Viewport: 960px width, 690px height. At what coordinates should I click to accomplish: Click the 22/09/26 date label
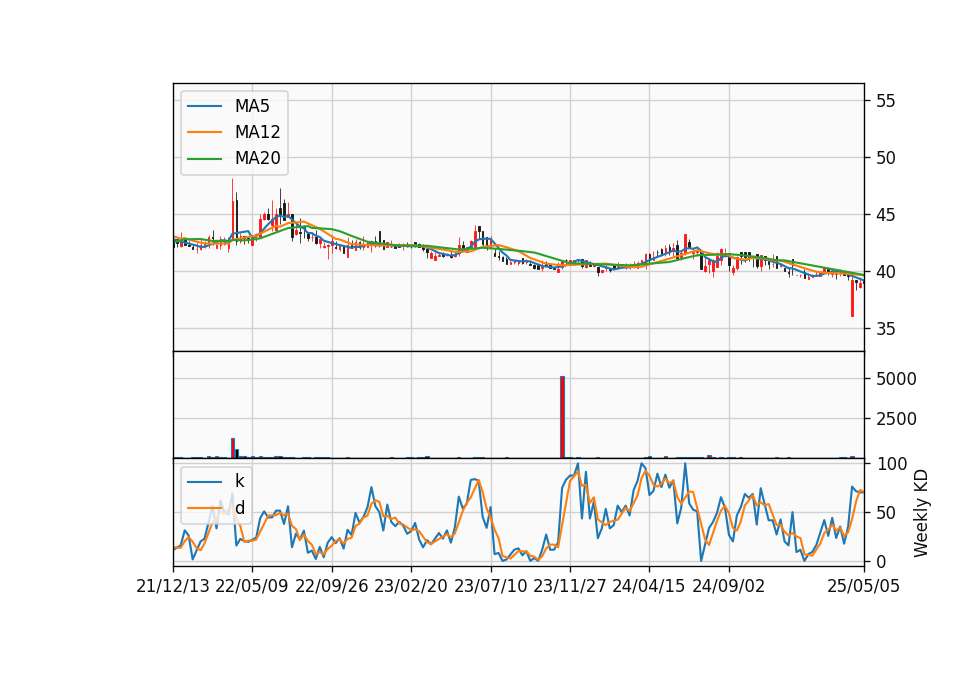[x=332, y=586]
